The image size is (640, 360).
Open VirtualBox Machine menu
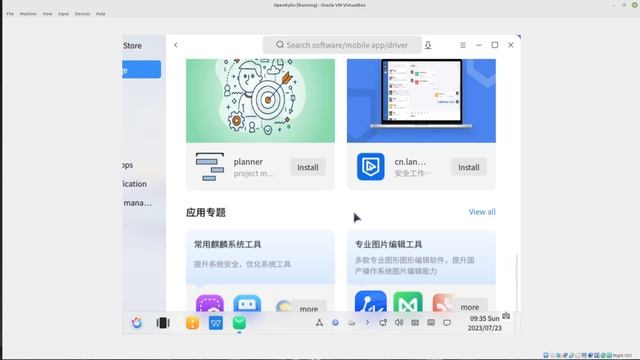click(x=28, y=14)
